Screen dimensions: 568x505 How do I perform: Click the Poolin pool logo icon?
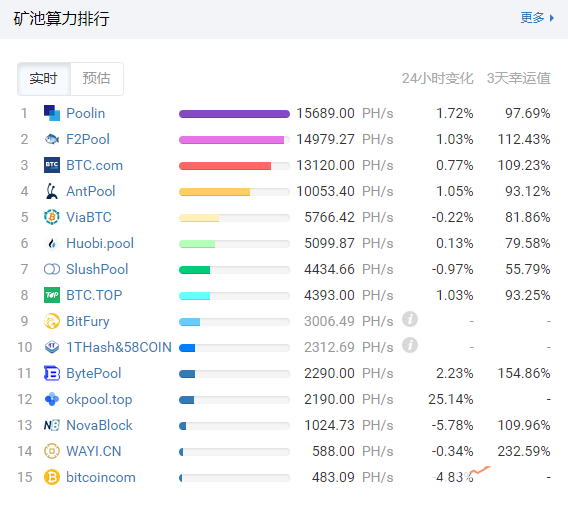click(52, 113)
